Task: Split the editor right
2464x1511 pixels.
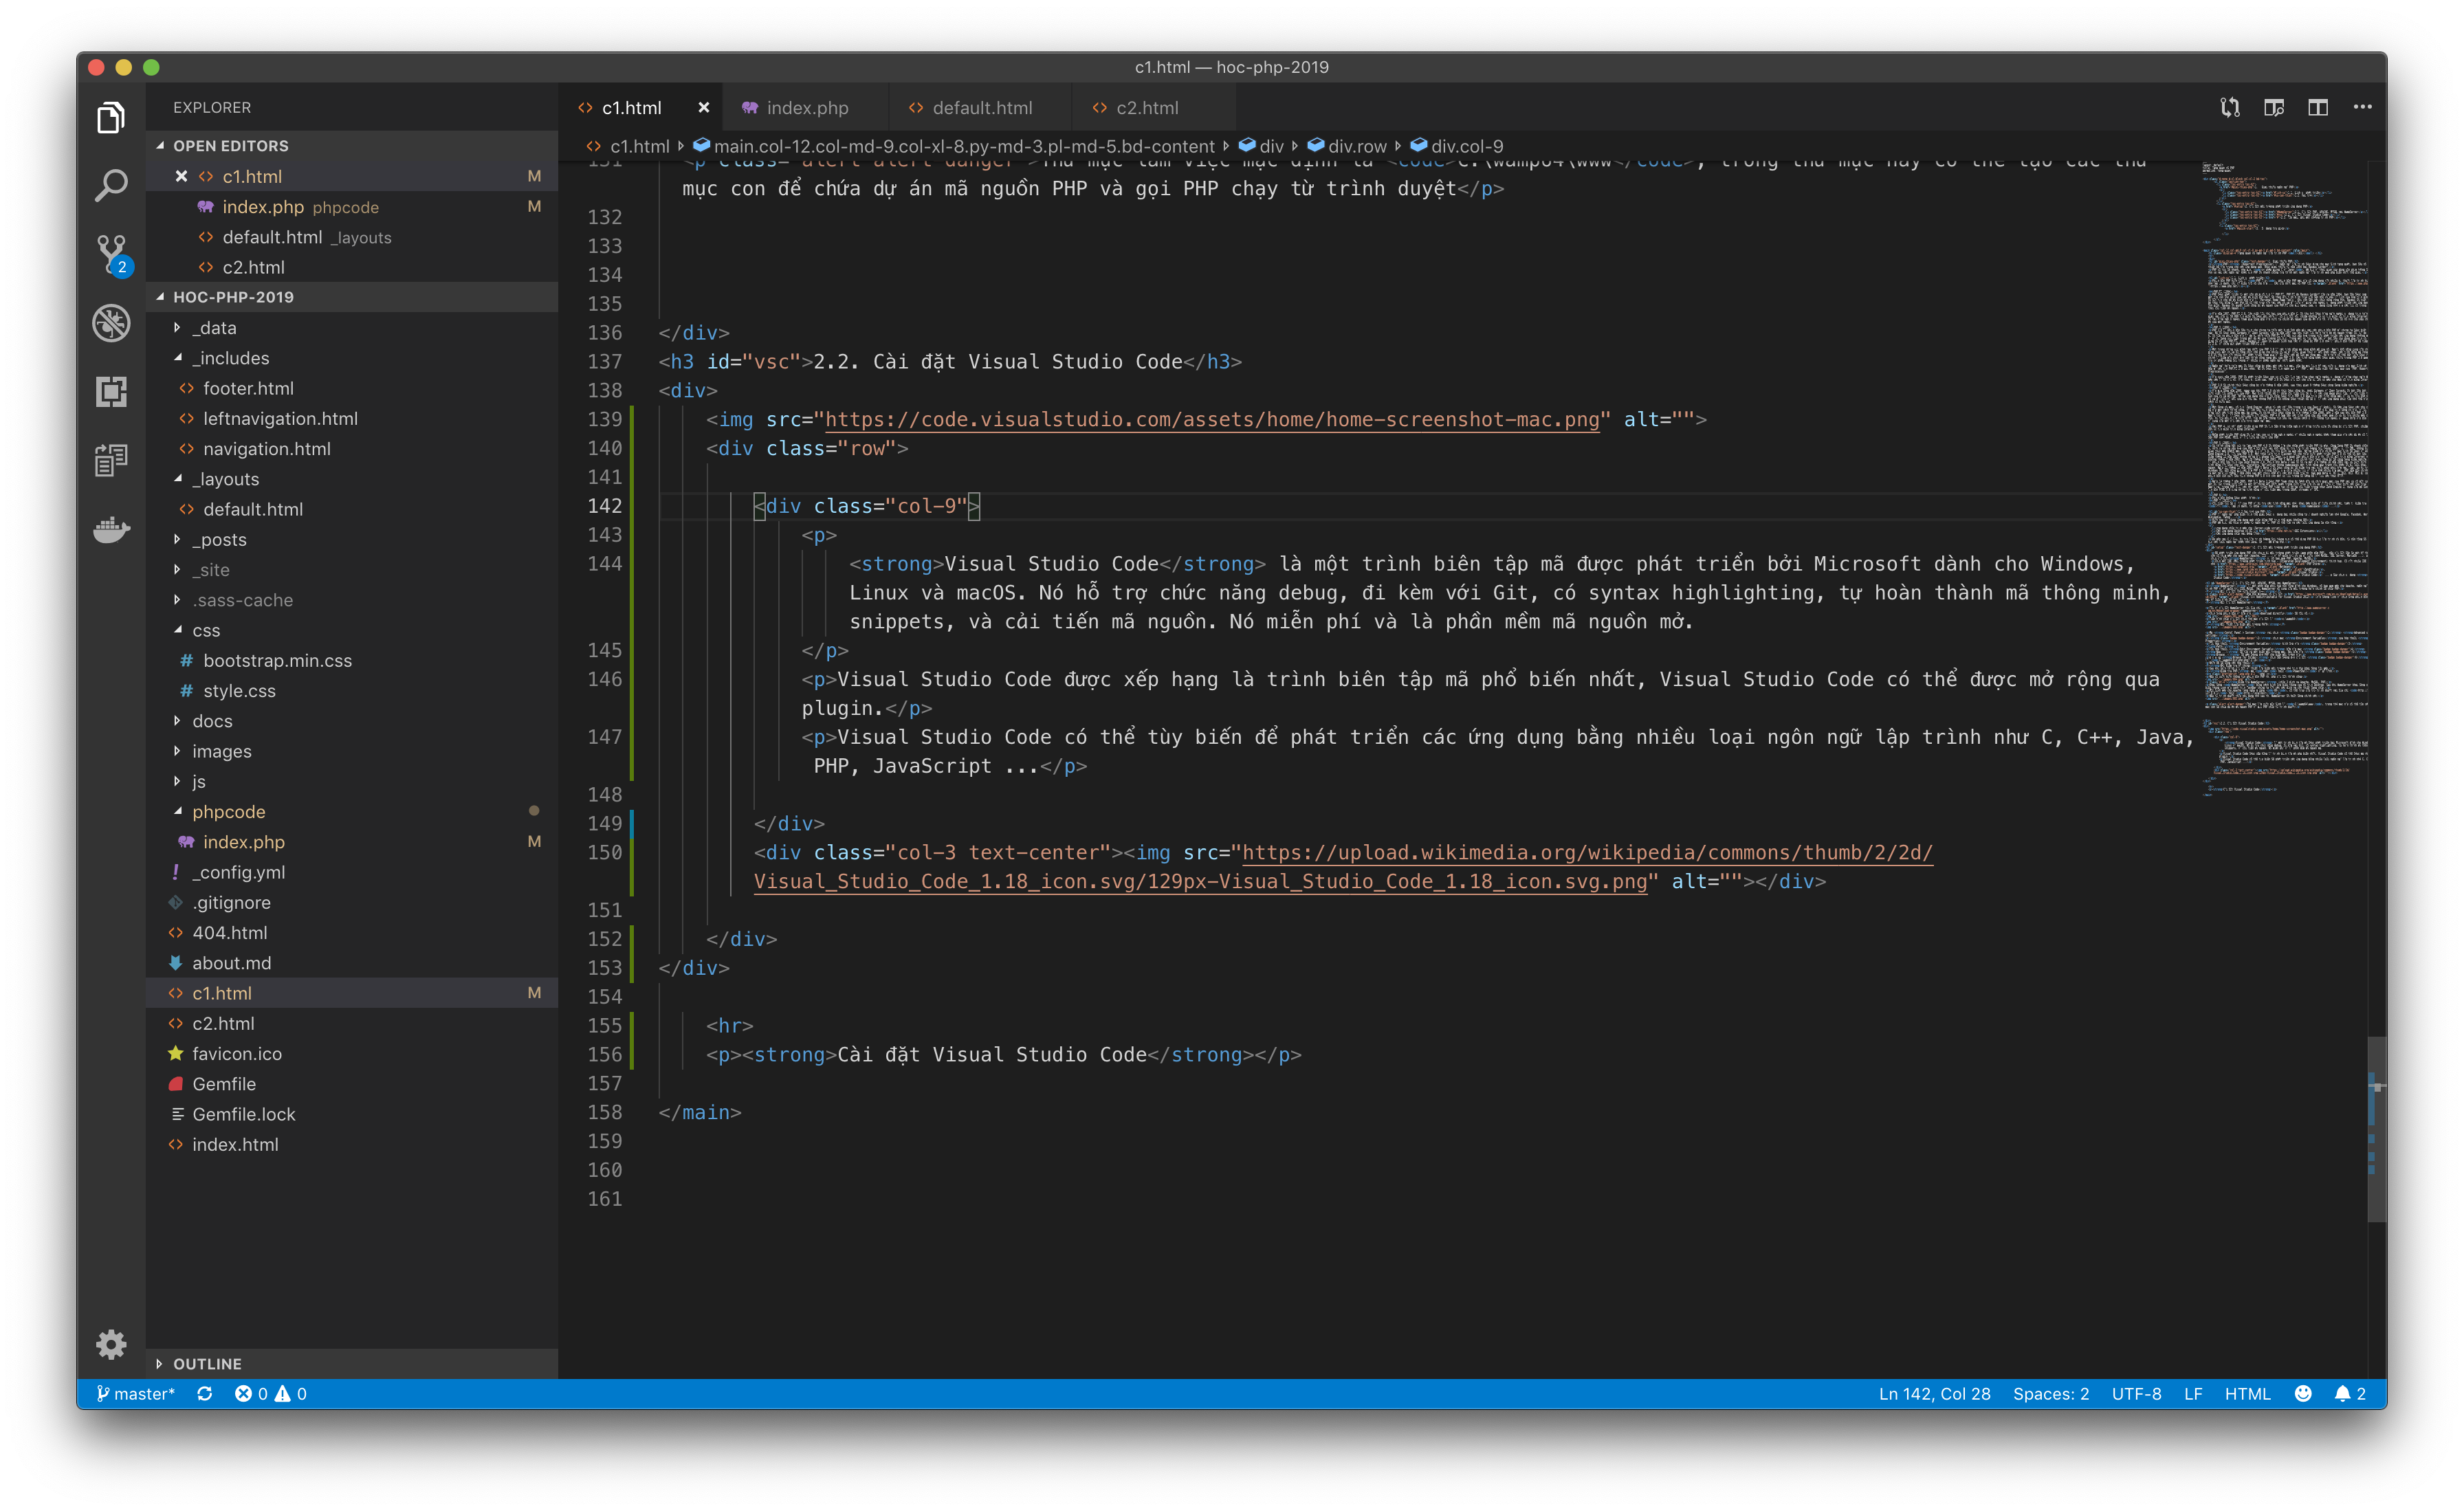Action: coord(2318,107)
